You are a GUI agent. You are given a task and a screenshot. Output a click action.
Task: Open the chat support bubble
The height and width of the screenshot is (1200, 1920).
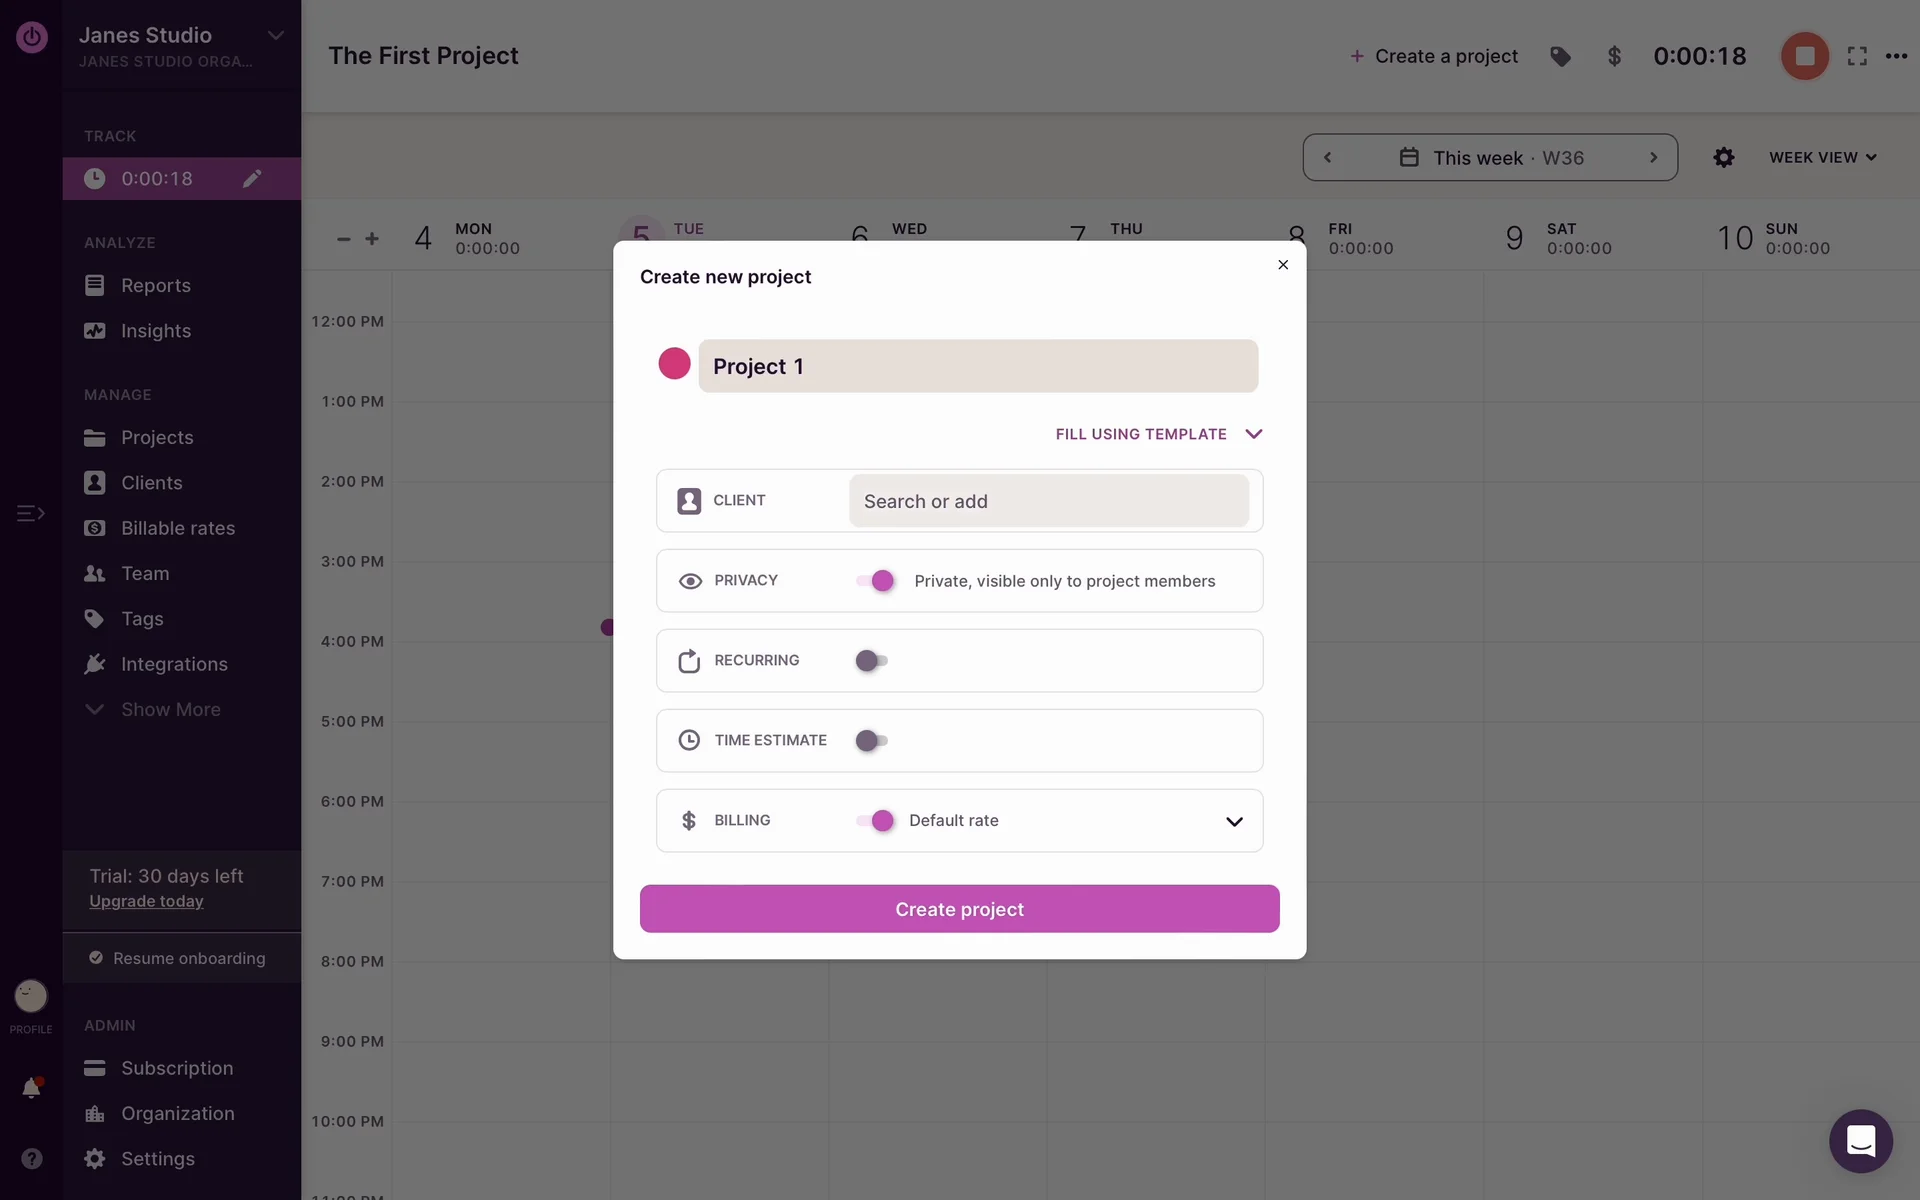pyautogui.click(x=1860, y=1140)
